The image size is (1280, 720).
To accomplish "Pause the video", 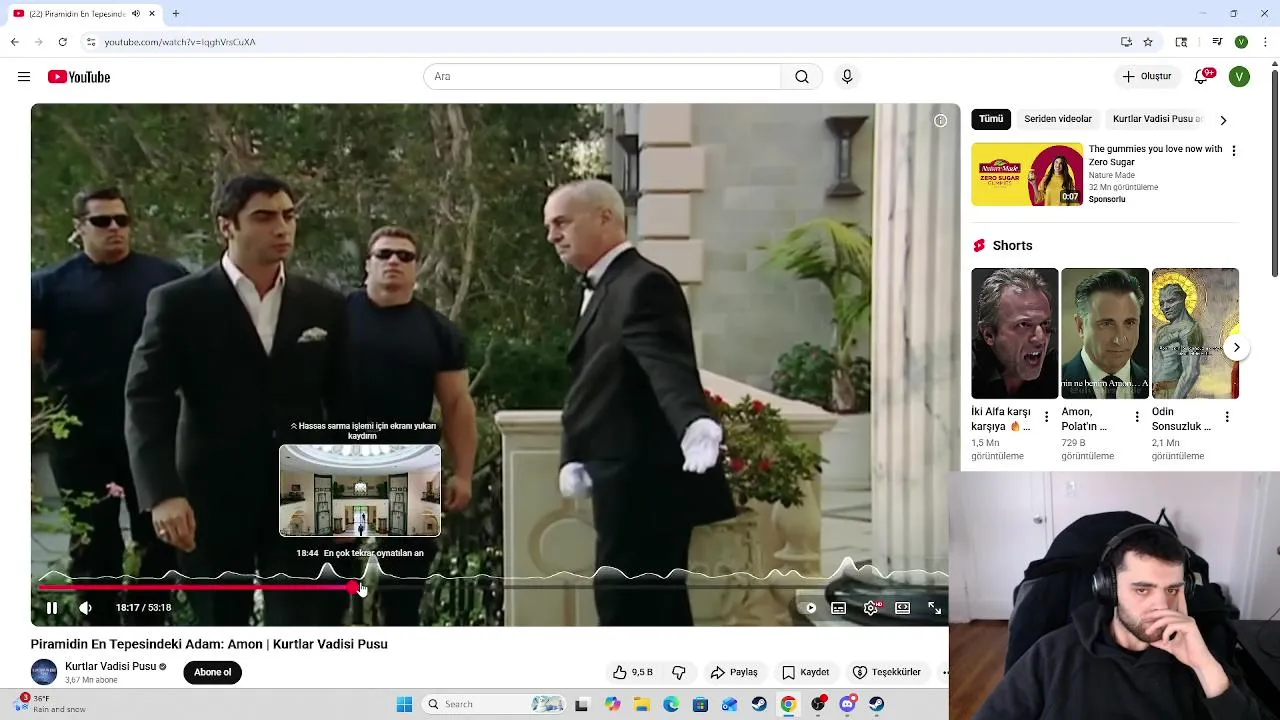I will point(52,607).
